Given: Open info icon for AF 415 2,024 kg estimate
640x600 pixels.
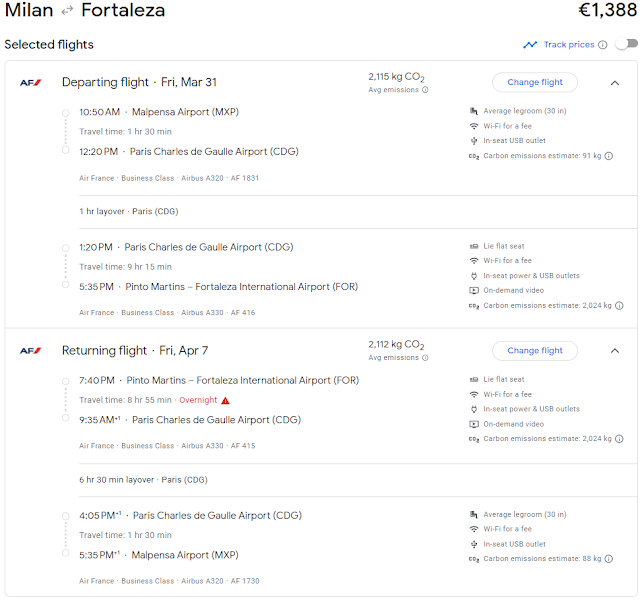Looking at the screenshot, I should (x=619, y=439).
